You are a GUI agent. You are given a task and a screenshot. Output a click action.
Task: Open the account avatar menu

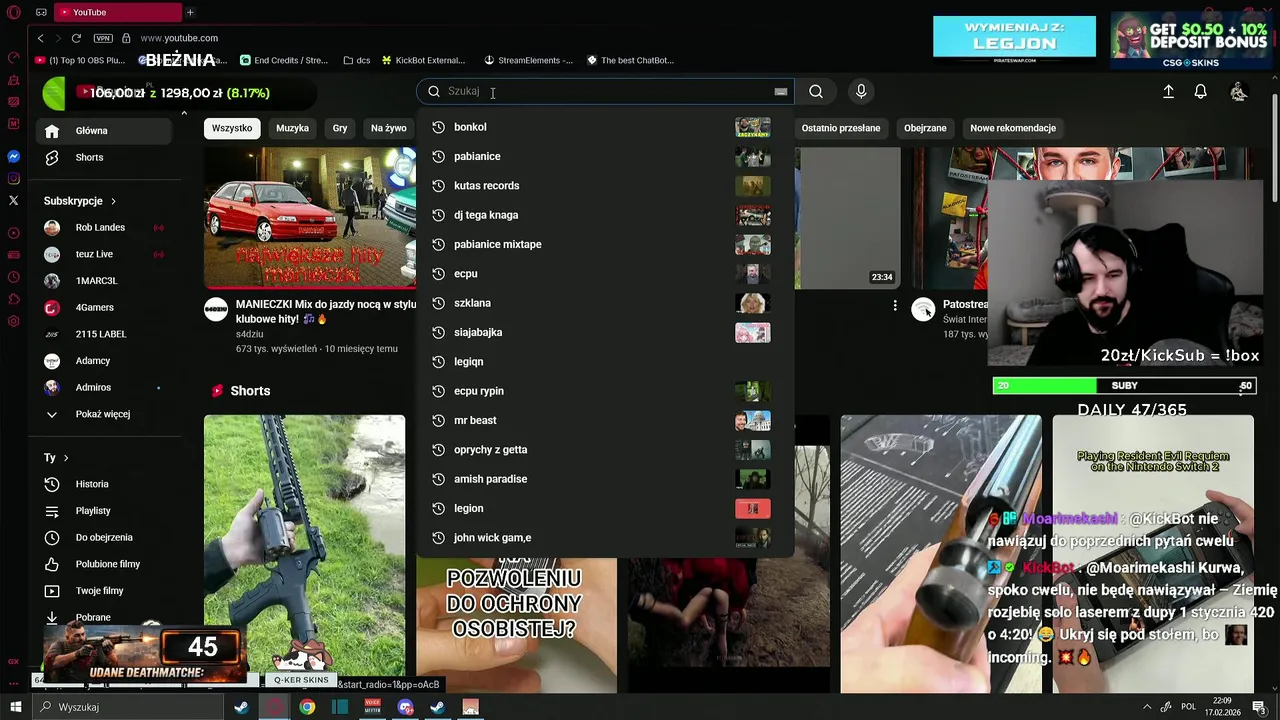pos(1238,91)
